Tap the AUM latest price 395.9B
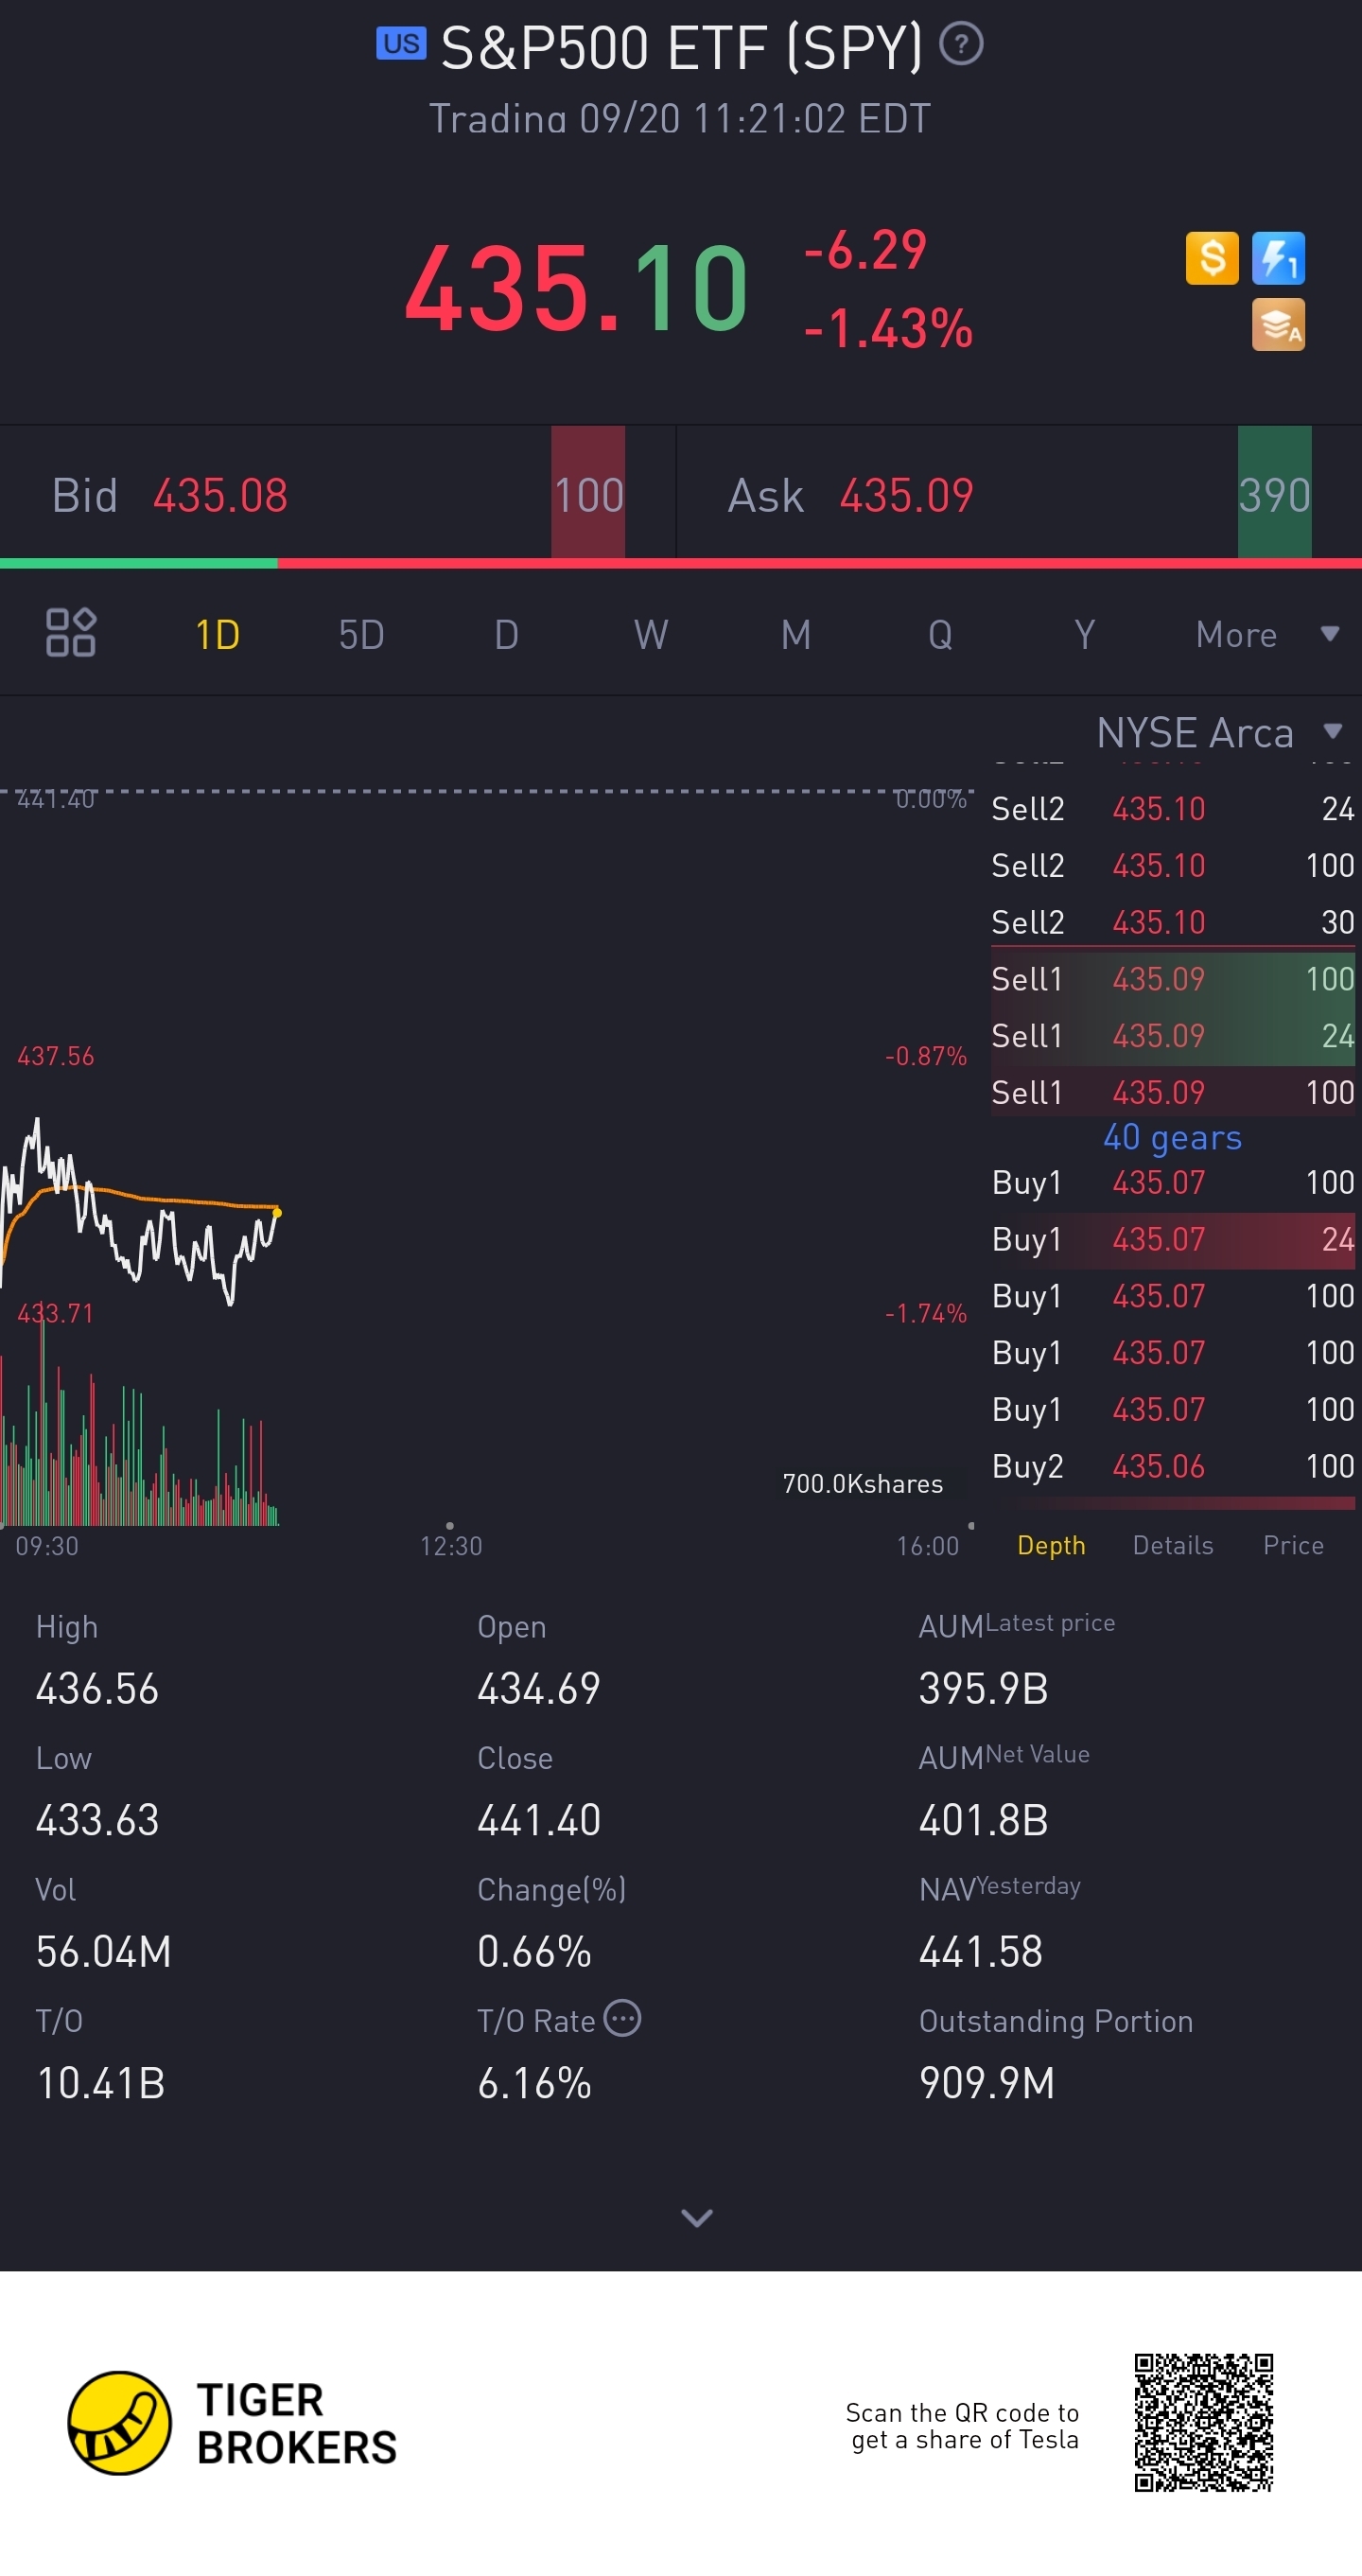Image resolution: width=1362 pixels, height=2576 pixels. tap(983, 1688)
